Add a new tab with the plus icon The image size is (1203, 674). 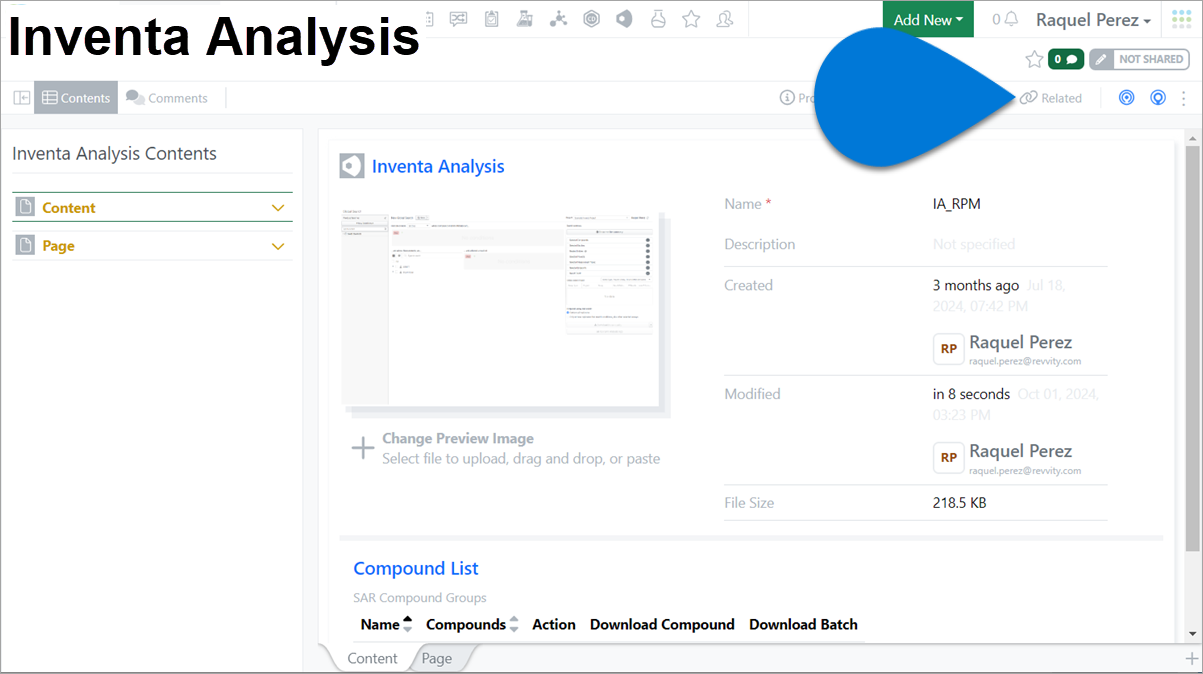[1191, 658]
